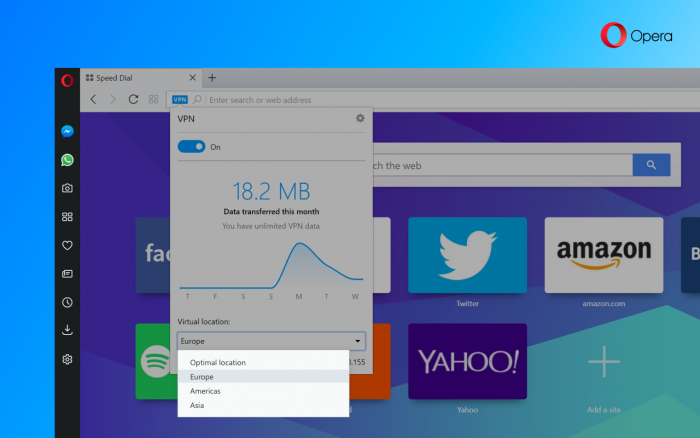Open the Amazon speed dial tile
The image size is (700, 438).
[604, 255]
